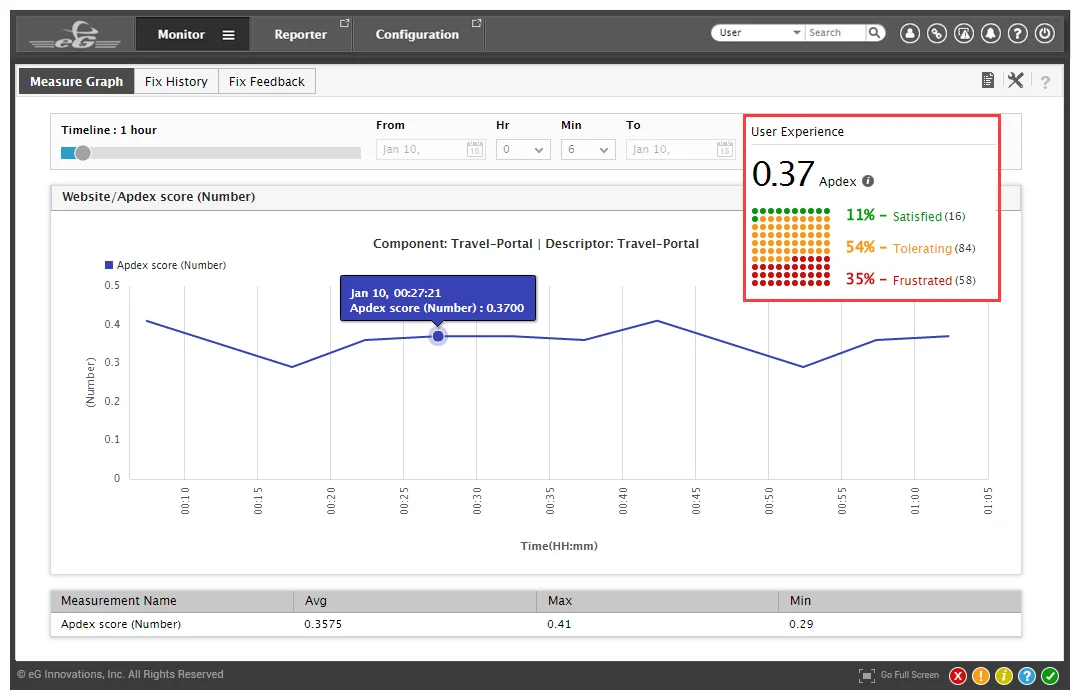Click the Measurement Name column header

pyautogui.click(x=118, y=601)
